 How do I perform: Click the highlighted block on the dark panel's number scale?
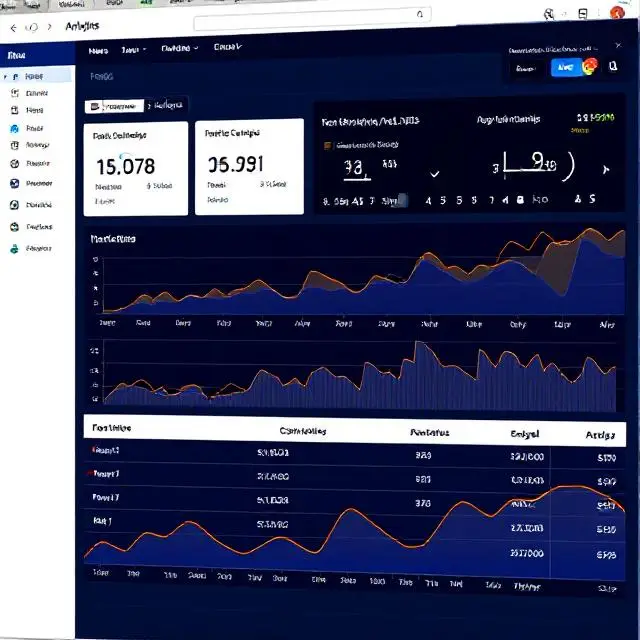402,199
